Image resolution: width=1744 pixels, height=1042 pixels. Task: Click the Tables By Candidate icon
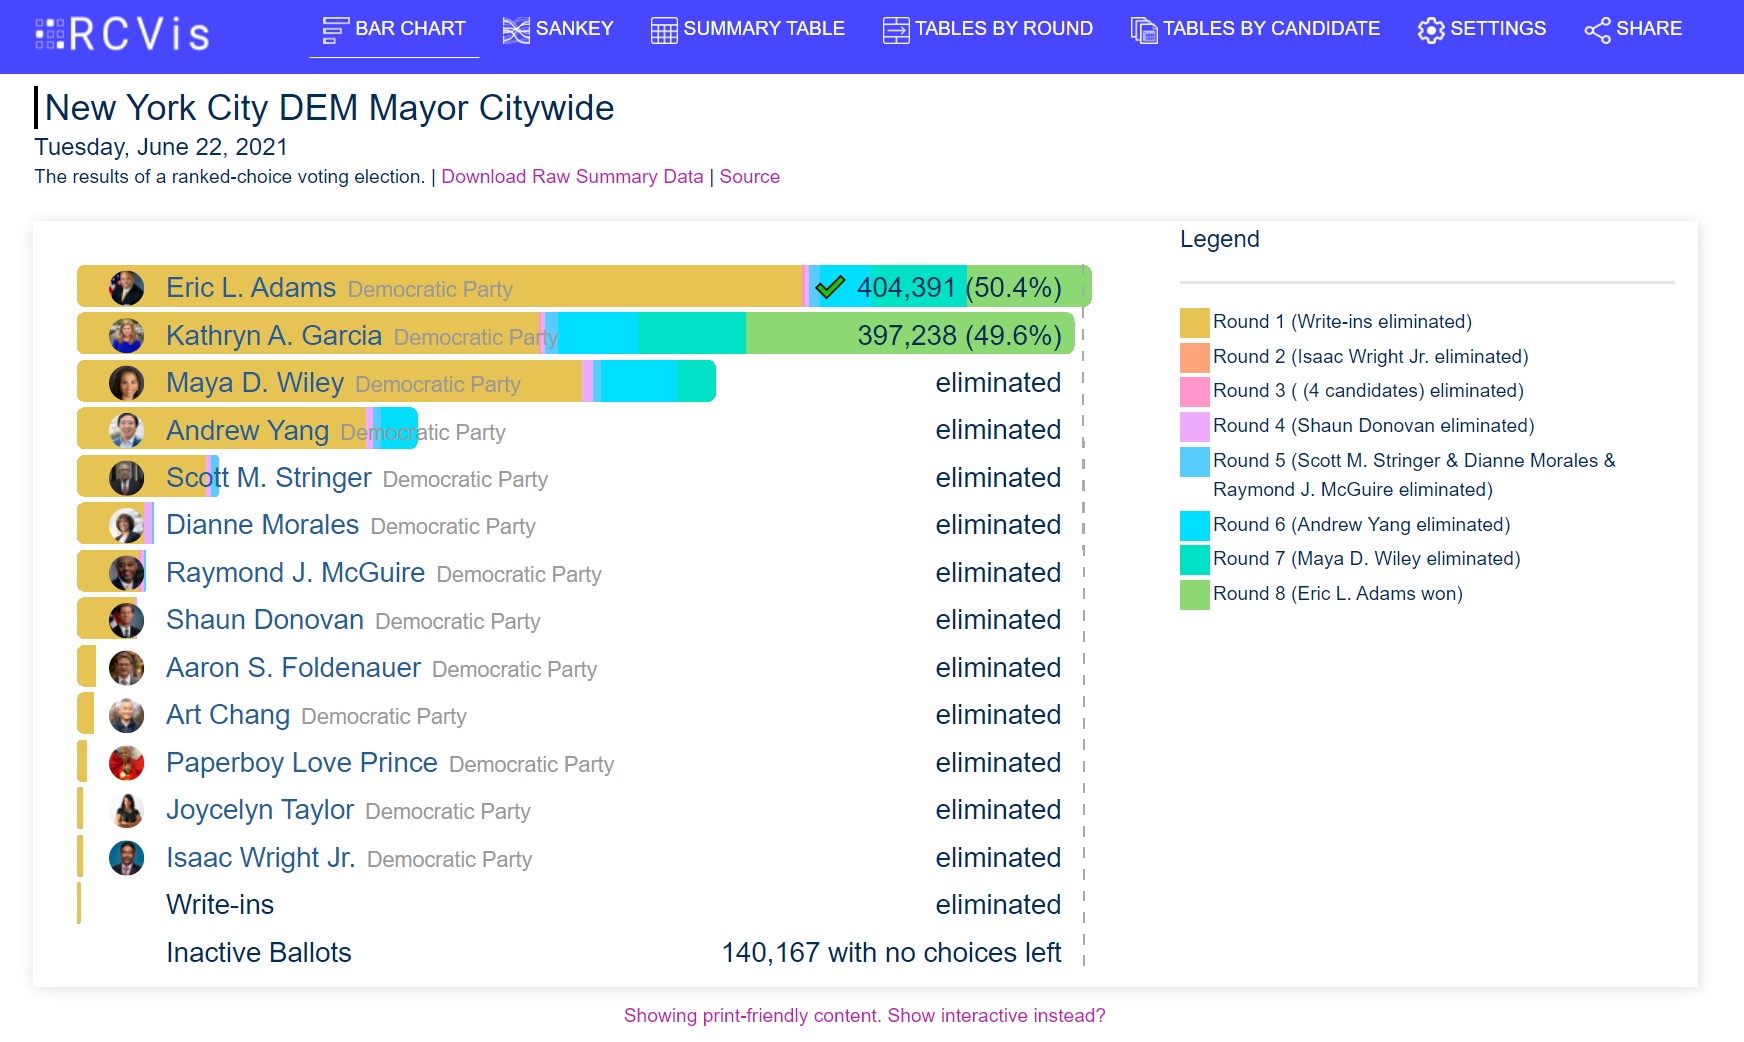pos(1144,30)
